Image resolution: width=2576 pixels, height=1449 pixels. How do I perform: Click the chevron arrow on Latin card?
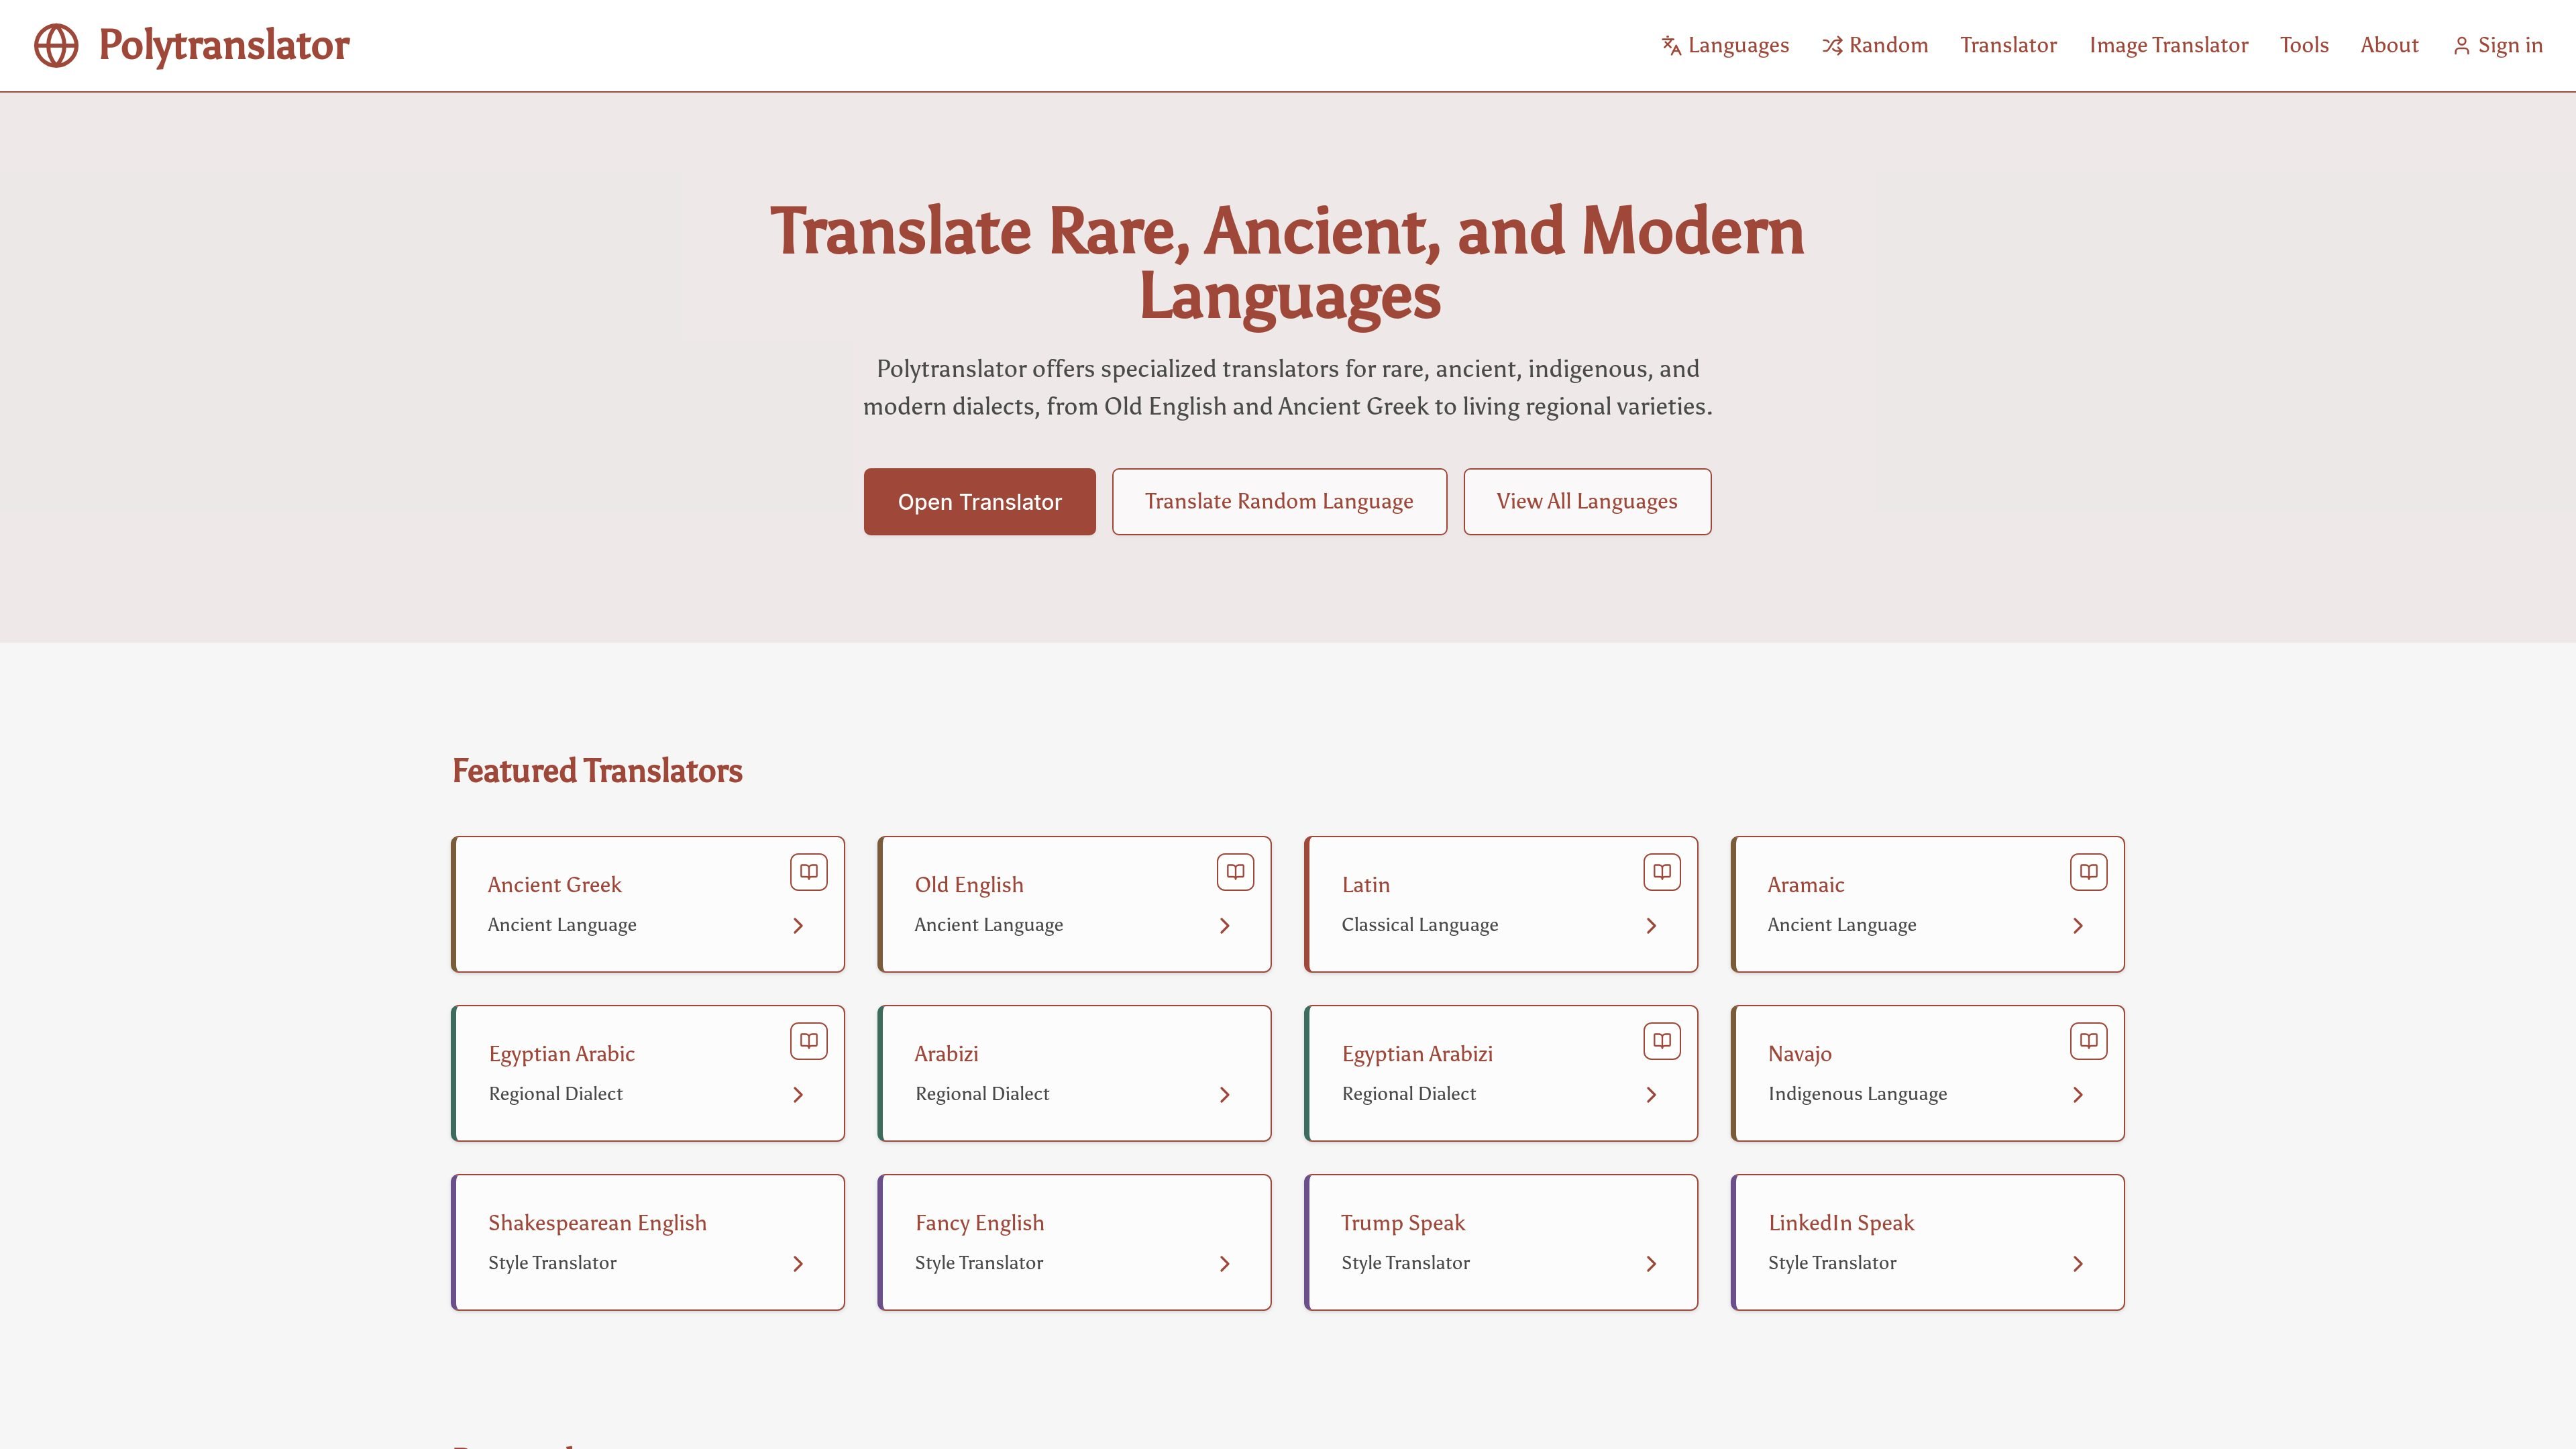coord(1651,926)
